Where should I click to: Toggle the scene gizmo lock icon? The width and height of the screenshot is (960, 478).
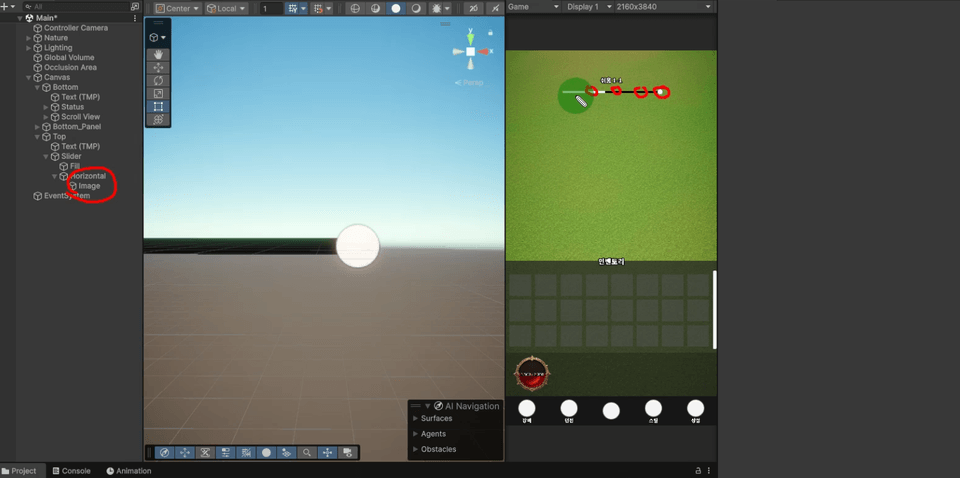pos(490,32)
